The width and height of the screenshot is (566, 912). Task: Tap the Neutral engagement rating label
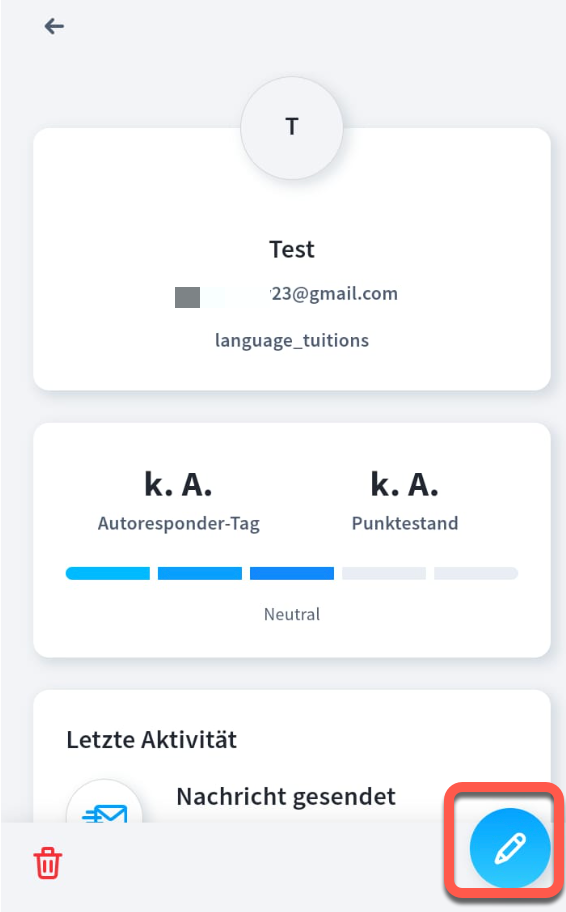292,614
